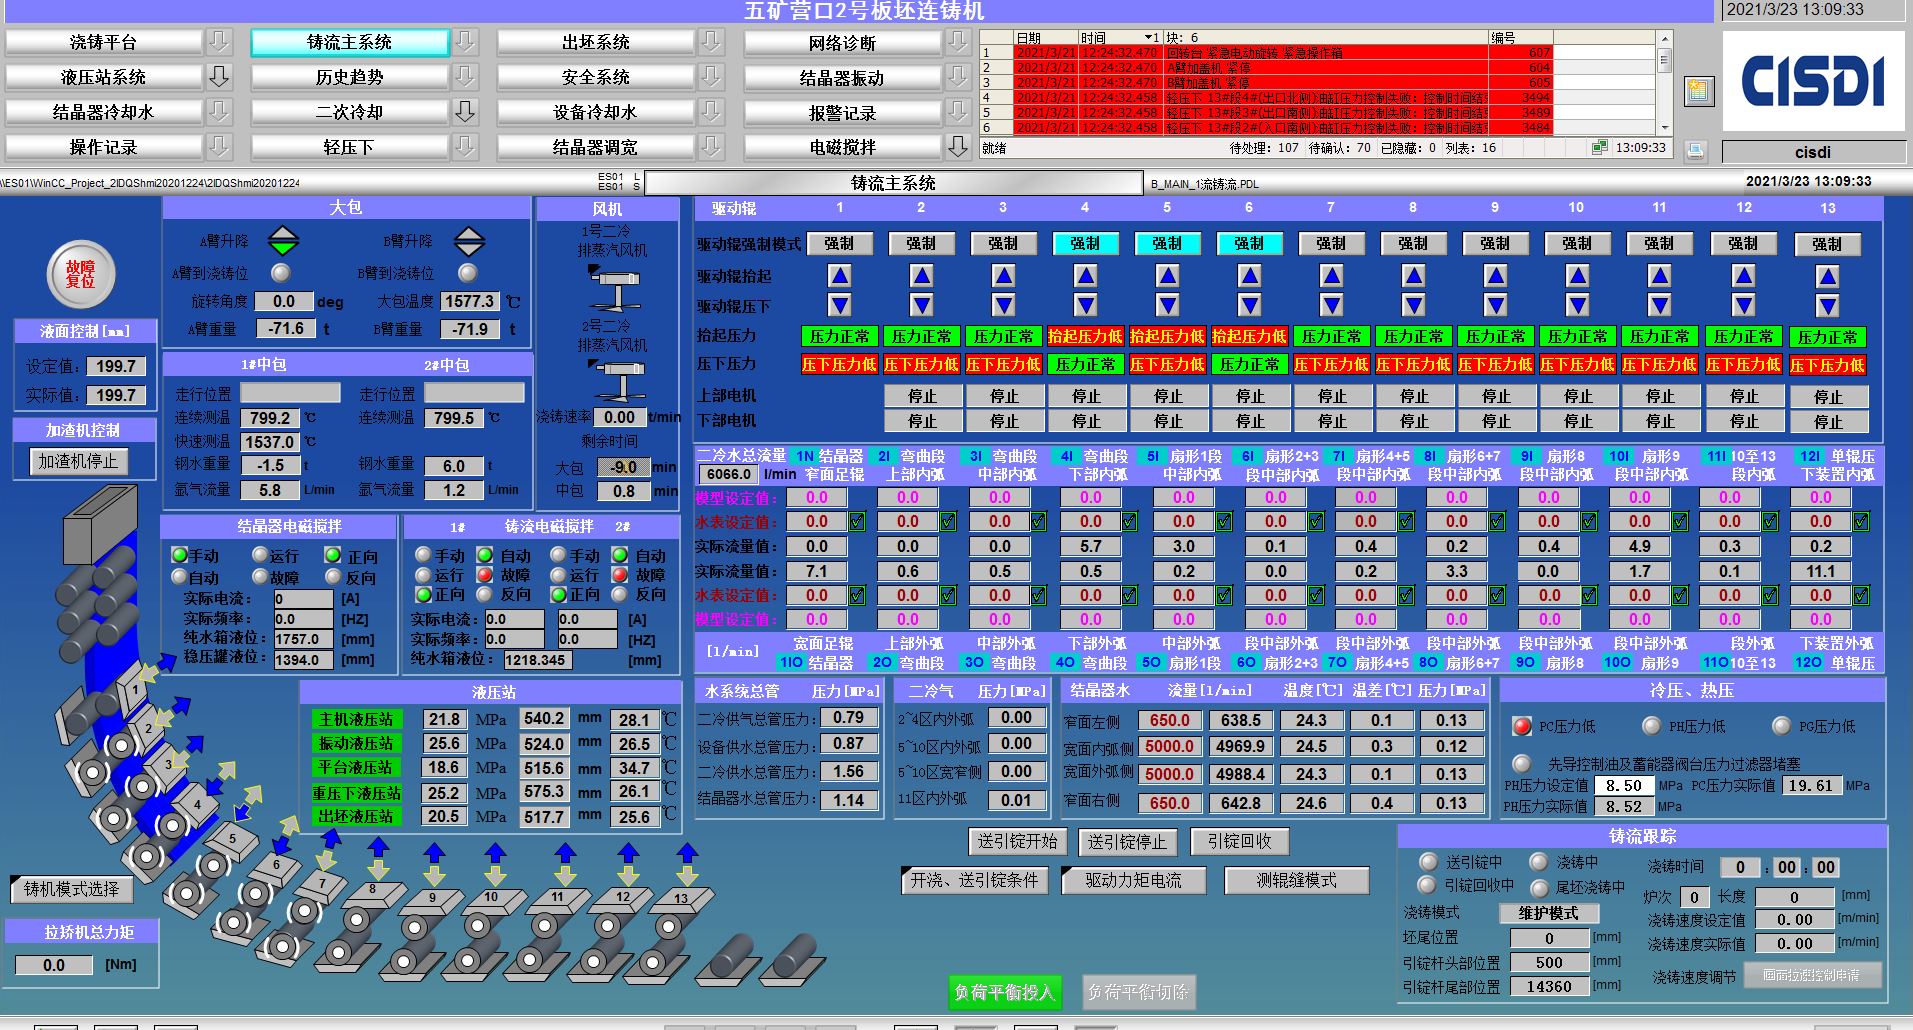Lower drive roll 6 with down arrow

click(x=1249, y=305)
